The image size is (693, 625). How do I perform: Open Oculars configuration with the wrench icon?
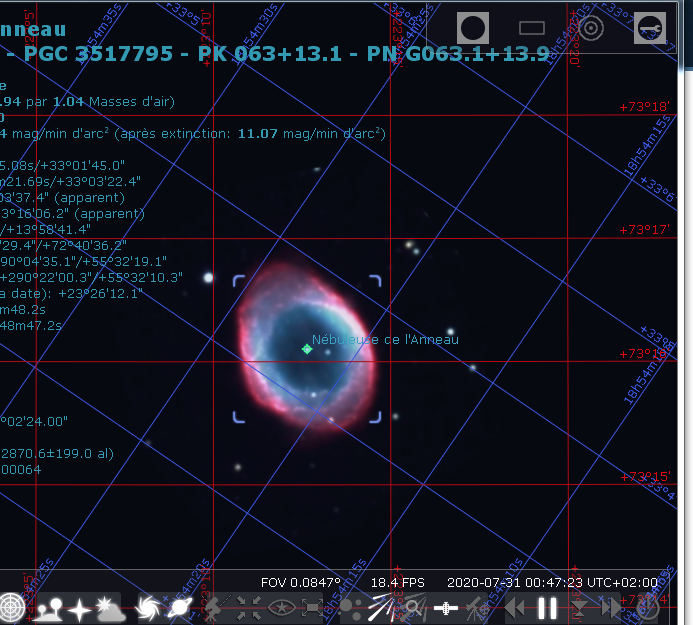(650, 28)
